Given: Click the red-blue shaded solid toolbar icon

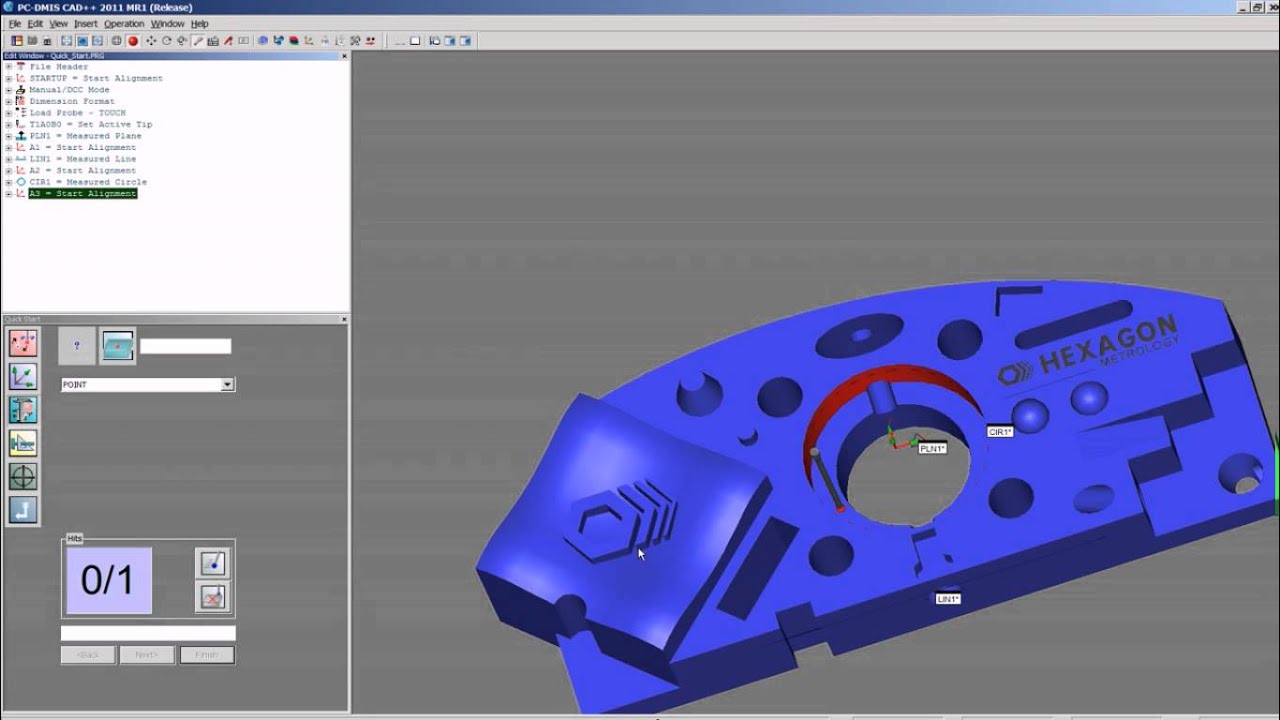Looking at the screenshot, I should [294, 41].
